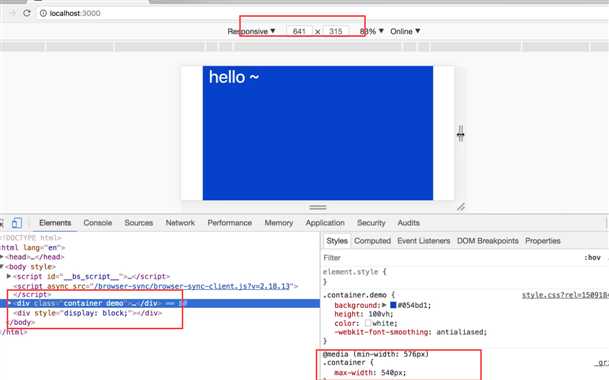Reload the localhost page

pyautogui.click(x=26, y=13)
